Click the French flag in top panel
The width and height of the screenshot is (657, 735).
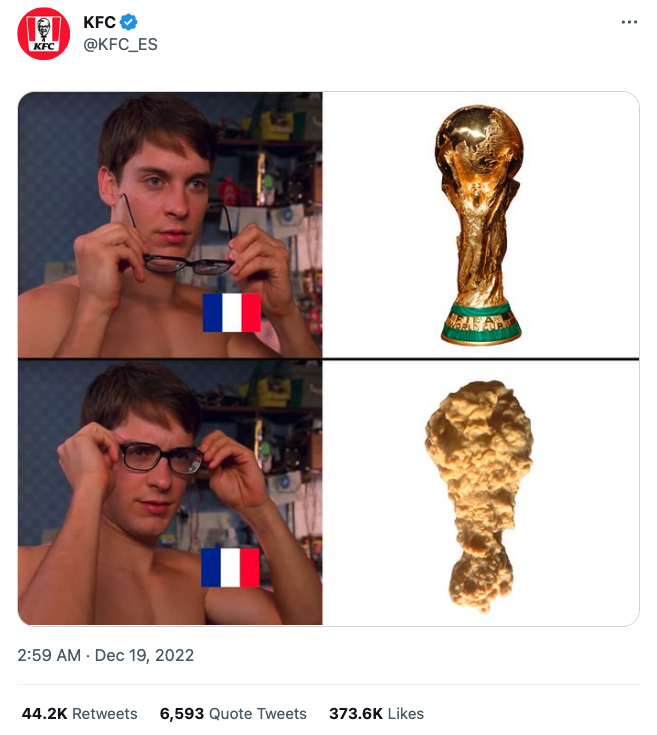pos(231,312)
